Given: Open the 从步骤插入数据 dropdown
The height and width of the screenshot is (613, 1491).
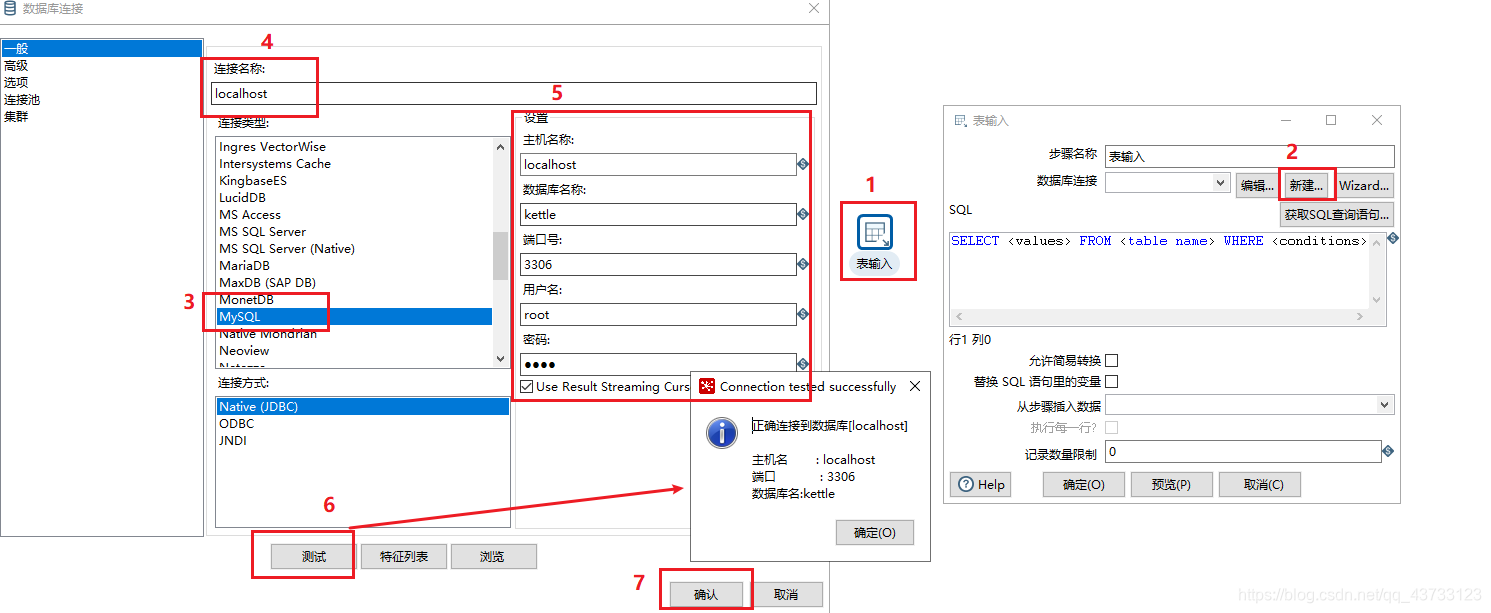Looking at the screenshot, I should coord(1385,405).
